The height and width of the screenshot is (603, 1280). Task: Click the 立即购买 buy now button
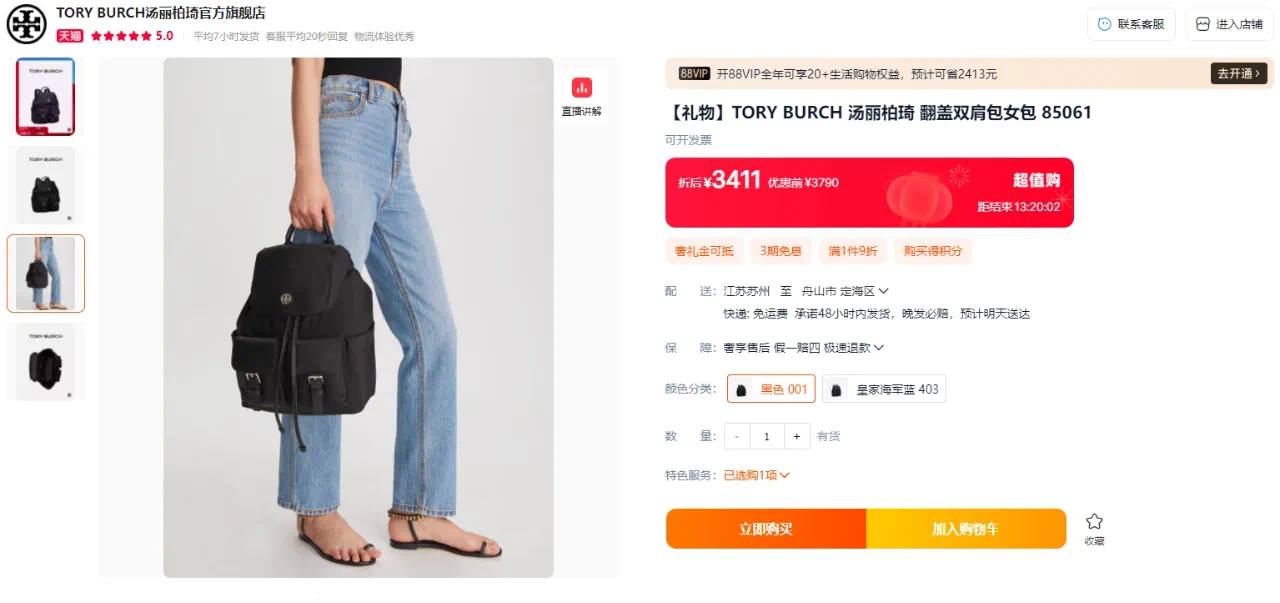(x=766, y=529)
